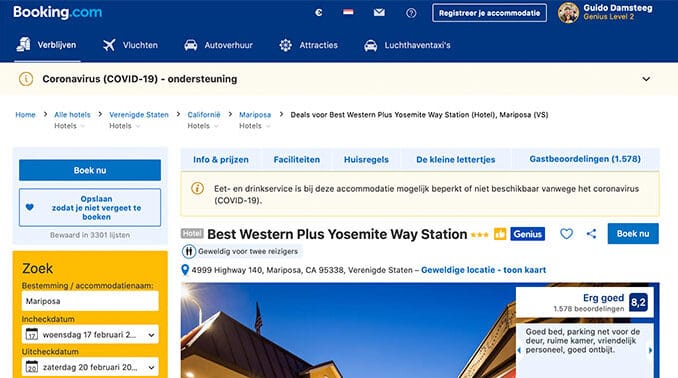Image resolution: width=678 pixels, height=378 pixels.
Task: Click 1.578 beoordelingen text
Action: click(588, 309)
